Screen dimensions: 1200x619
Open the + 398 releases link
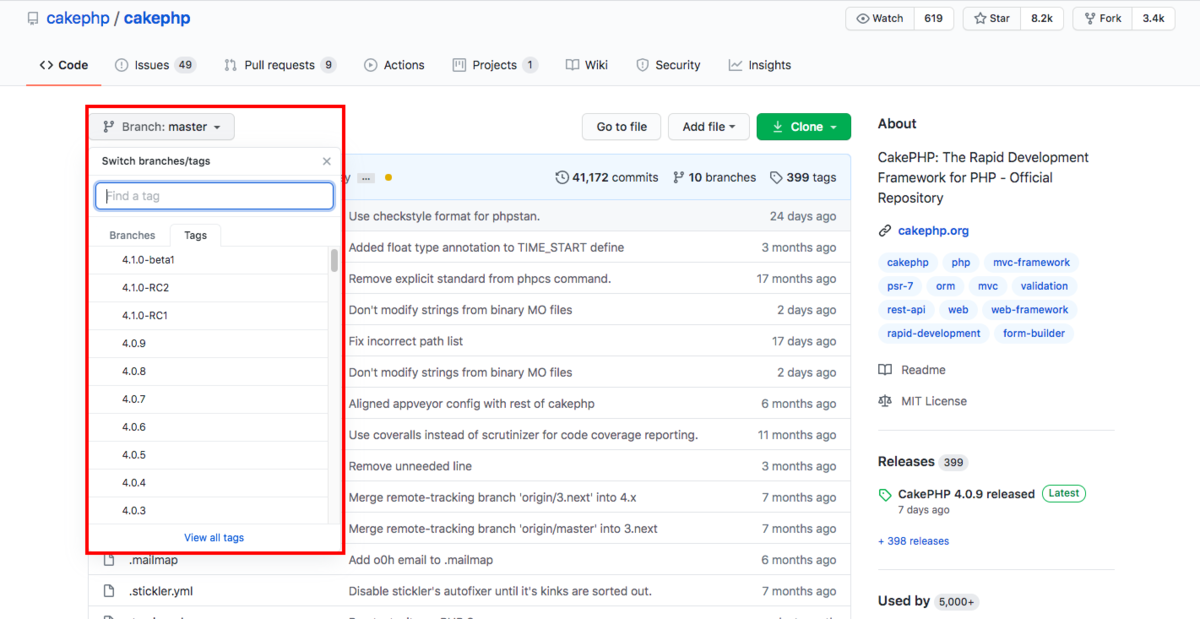(913, 540)
